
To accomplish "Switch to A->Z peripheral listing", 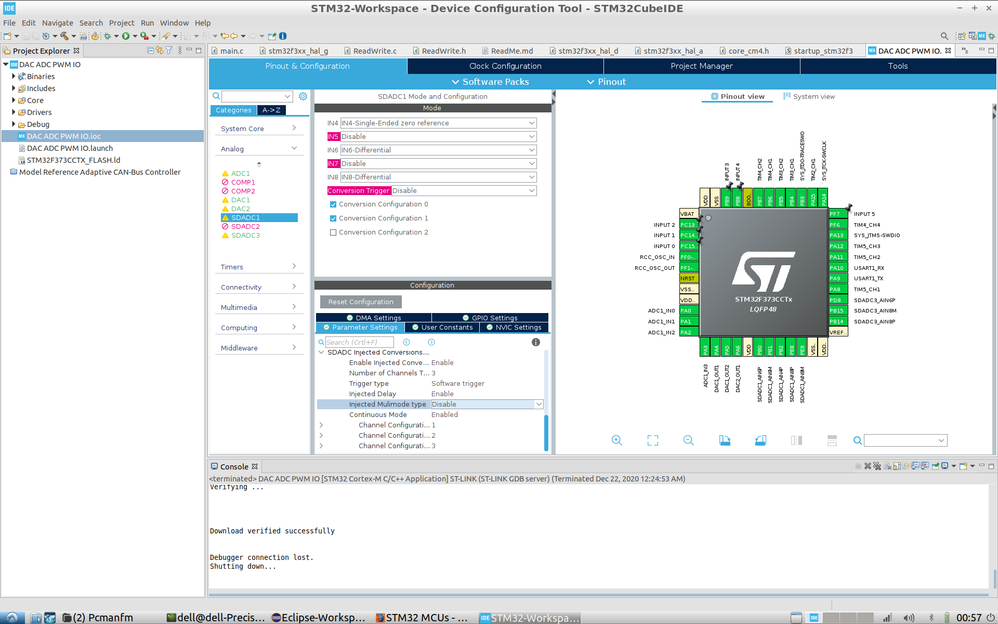I will [271, 110].
